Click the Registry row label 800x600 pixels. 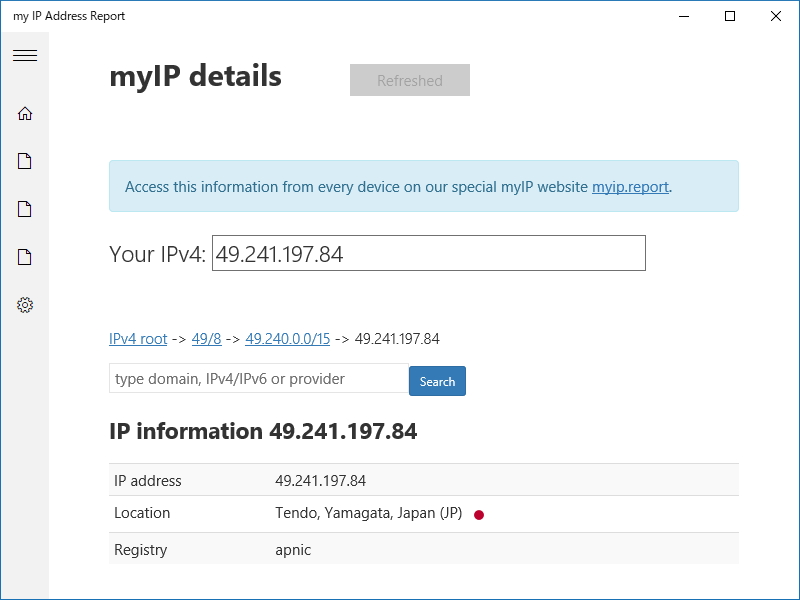[140, 550]
